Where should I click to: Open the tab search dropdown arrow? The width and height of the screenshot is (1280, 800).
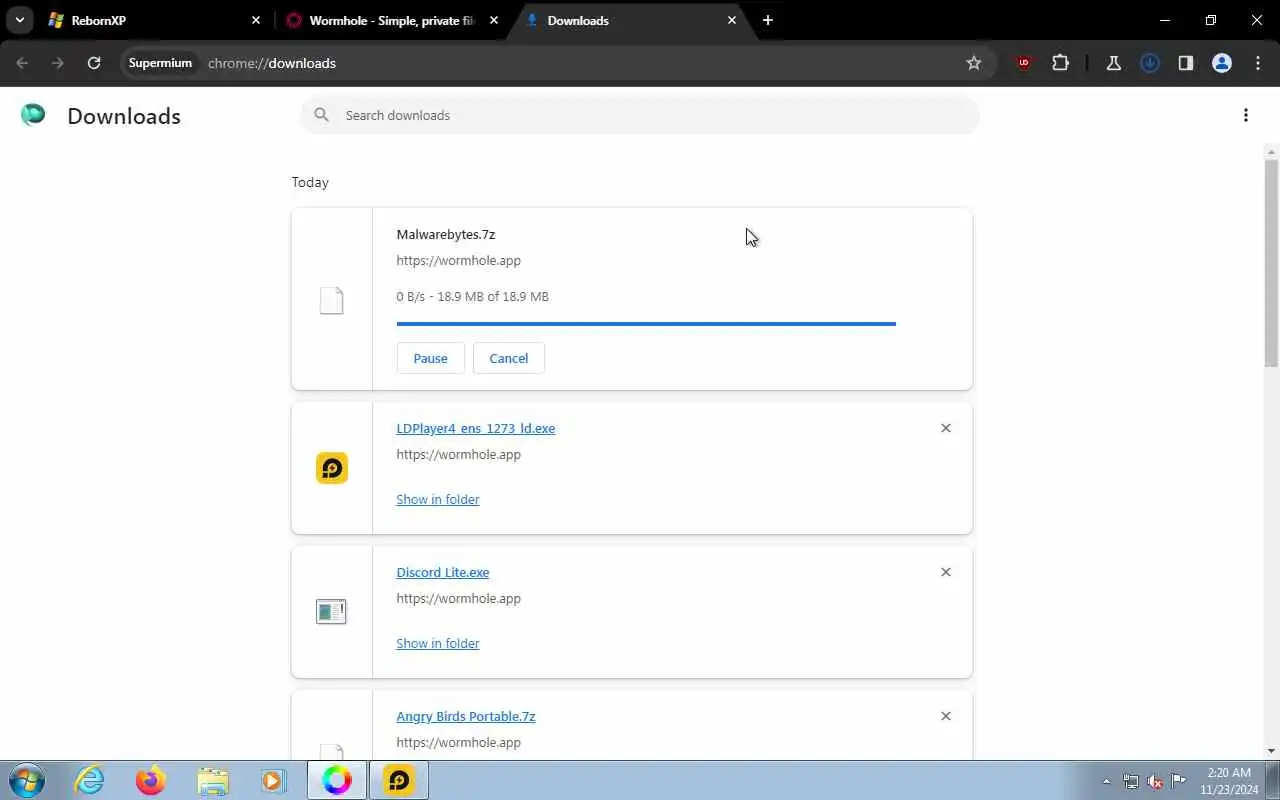(20, 20)
